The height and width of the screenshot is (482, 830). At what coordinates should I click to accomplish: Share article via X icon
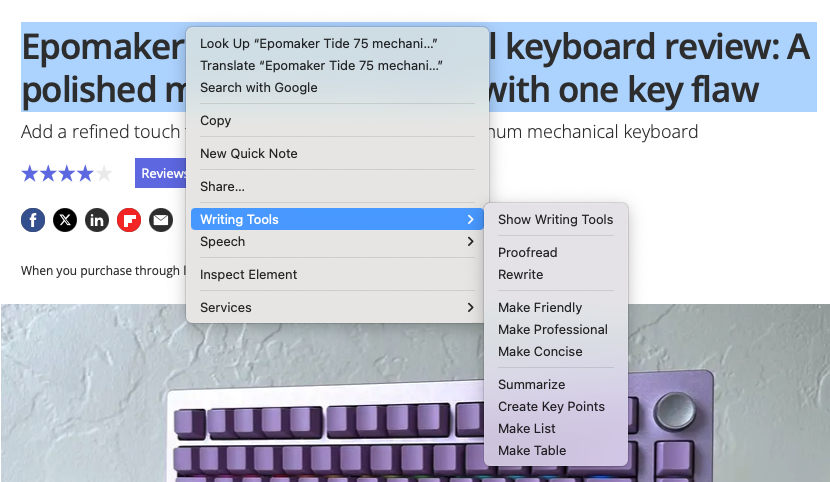click(65, 220)
